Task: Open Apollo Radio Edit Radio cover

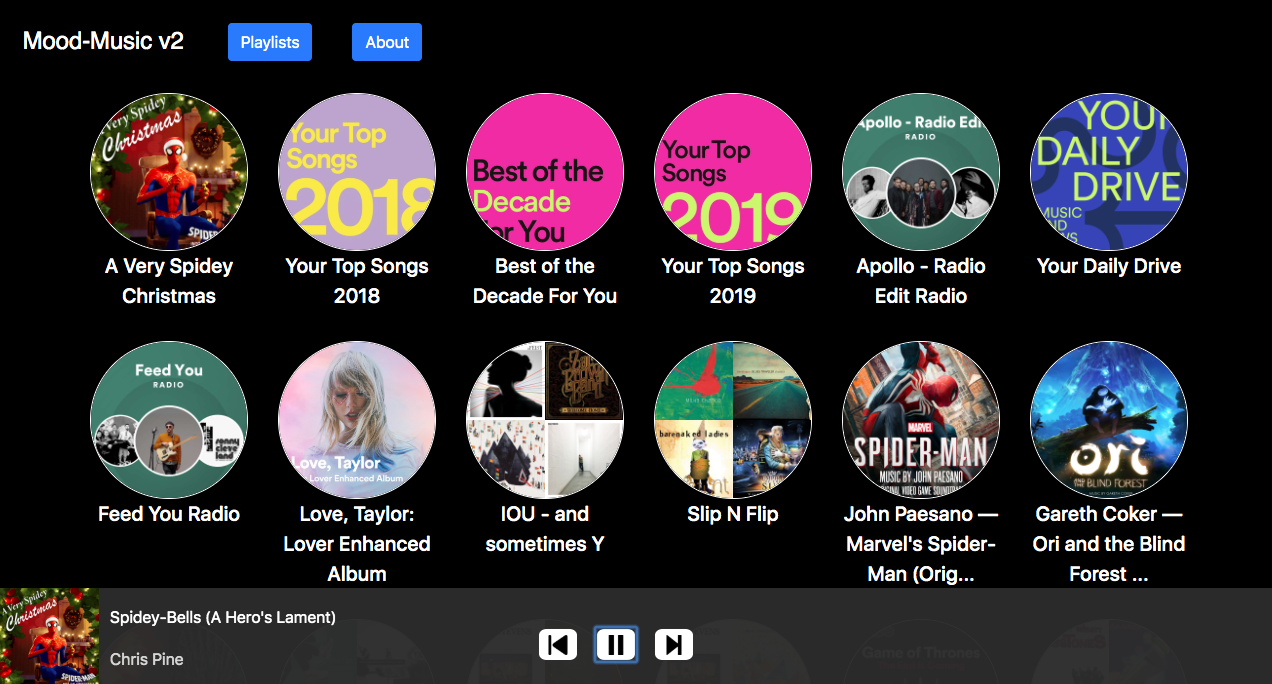Action: (x=921, y=172)
